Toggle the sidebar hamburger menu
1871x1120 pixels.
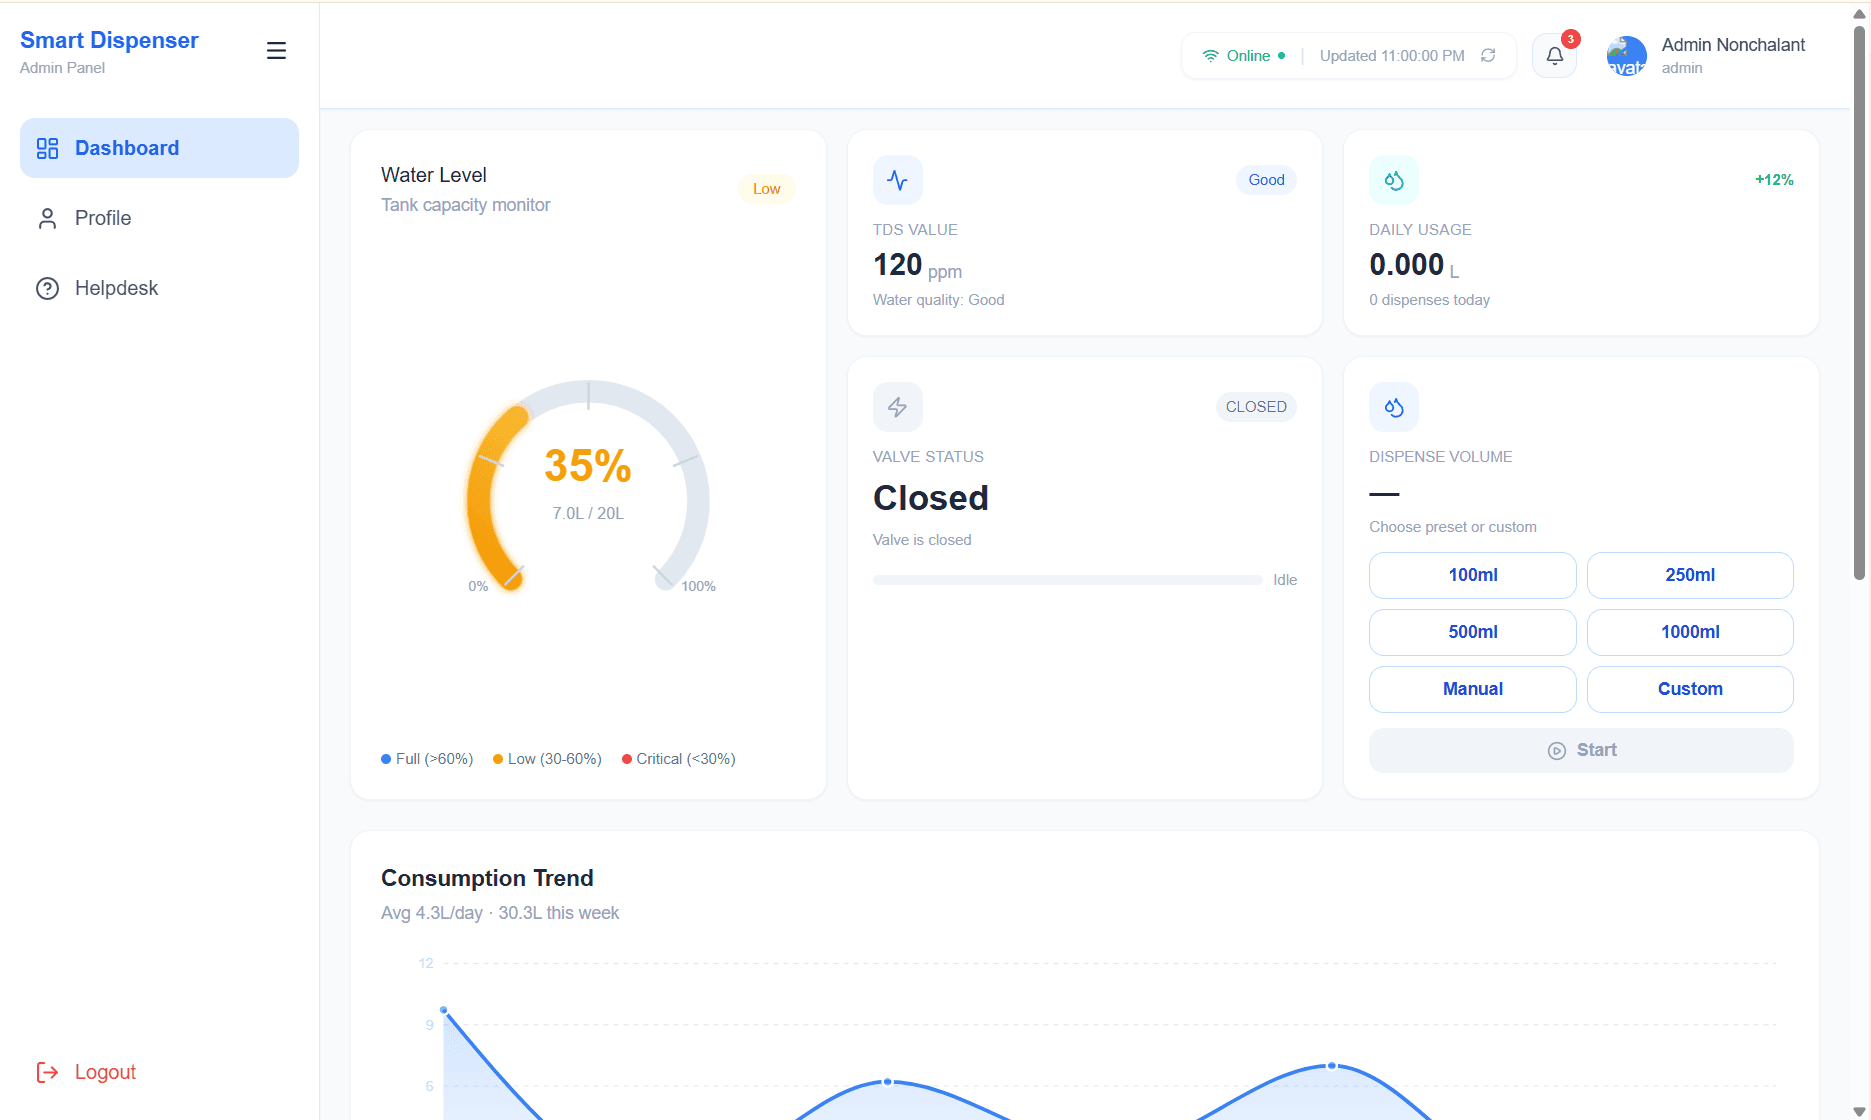pos(276,51)
